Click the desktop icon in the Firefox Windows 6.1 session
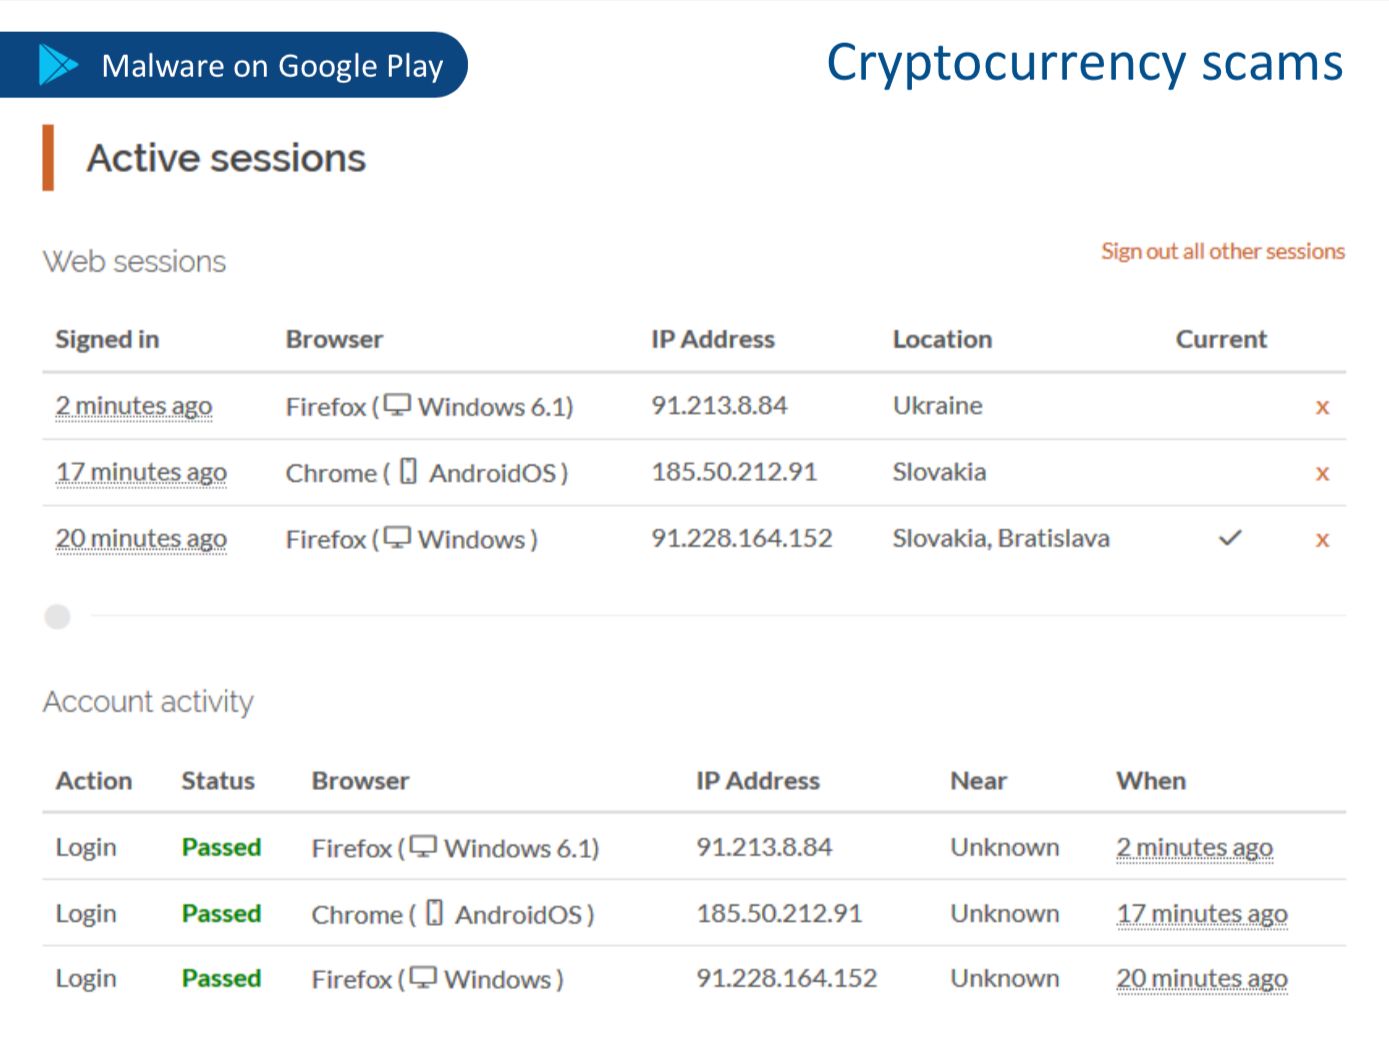1389x1043 pixels. click(398, 405)
